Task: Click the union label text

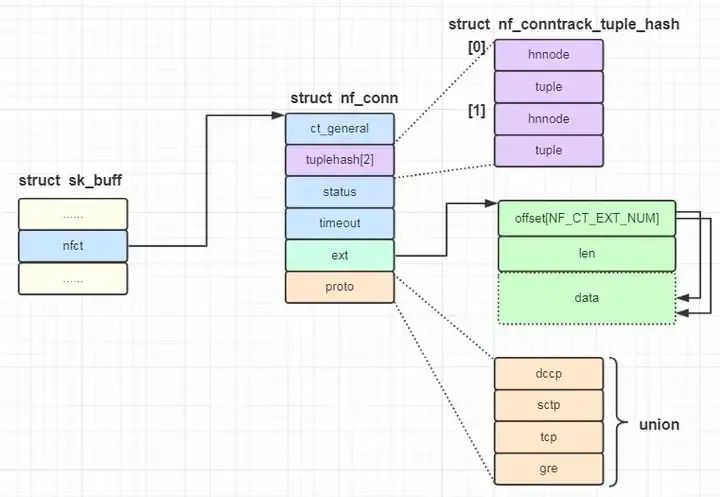Action: 659,424
